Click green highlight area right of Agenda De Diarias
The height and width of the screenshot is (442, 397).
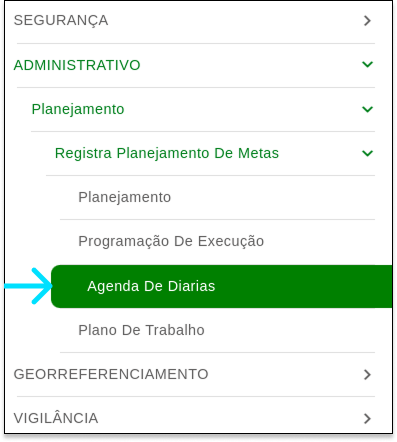[303, 286]
